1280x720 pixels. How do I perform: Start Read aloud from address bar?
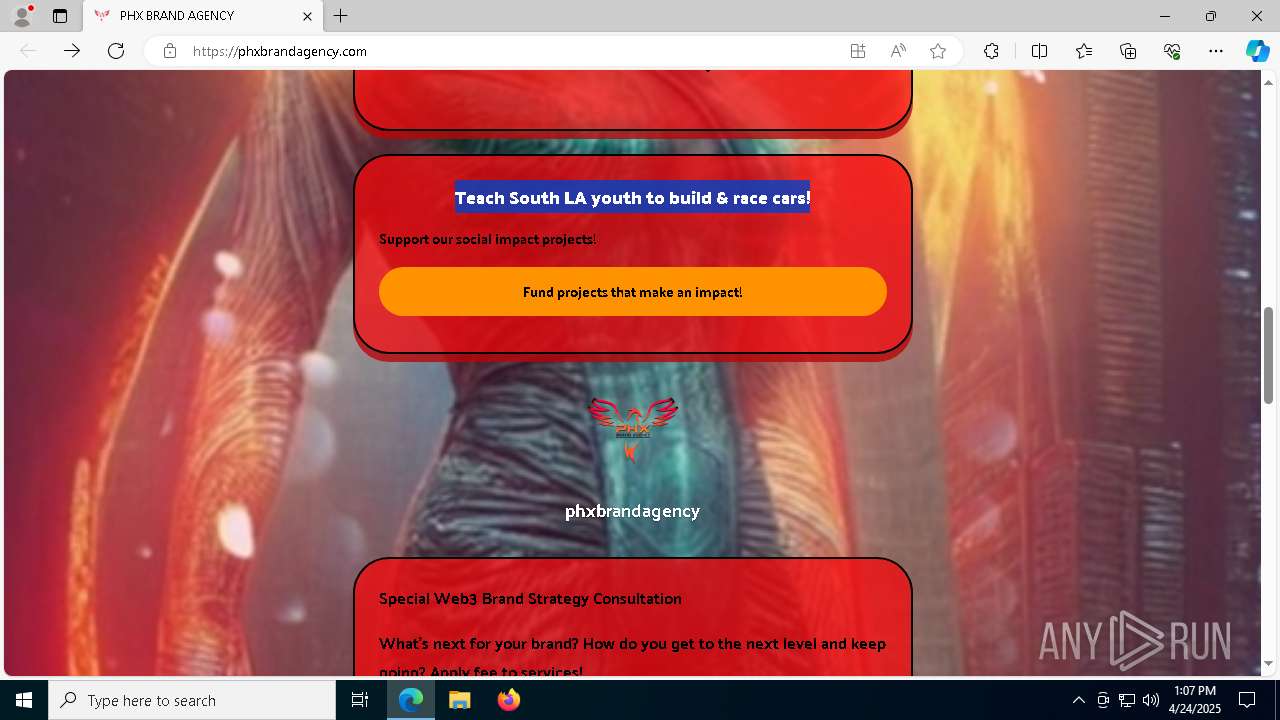[898, 51]
